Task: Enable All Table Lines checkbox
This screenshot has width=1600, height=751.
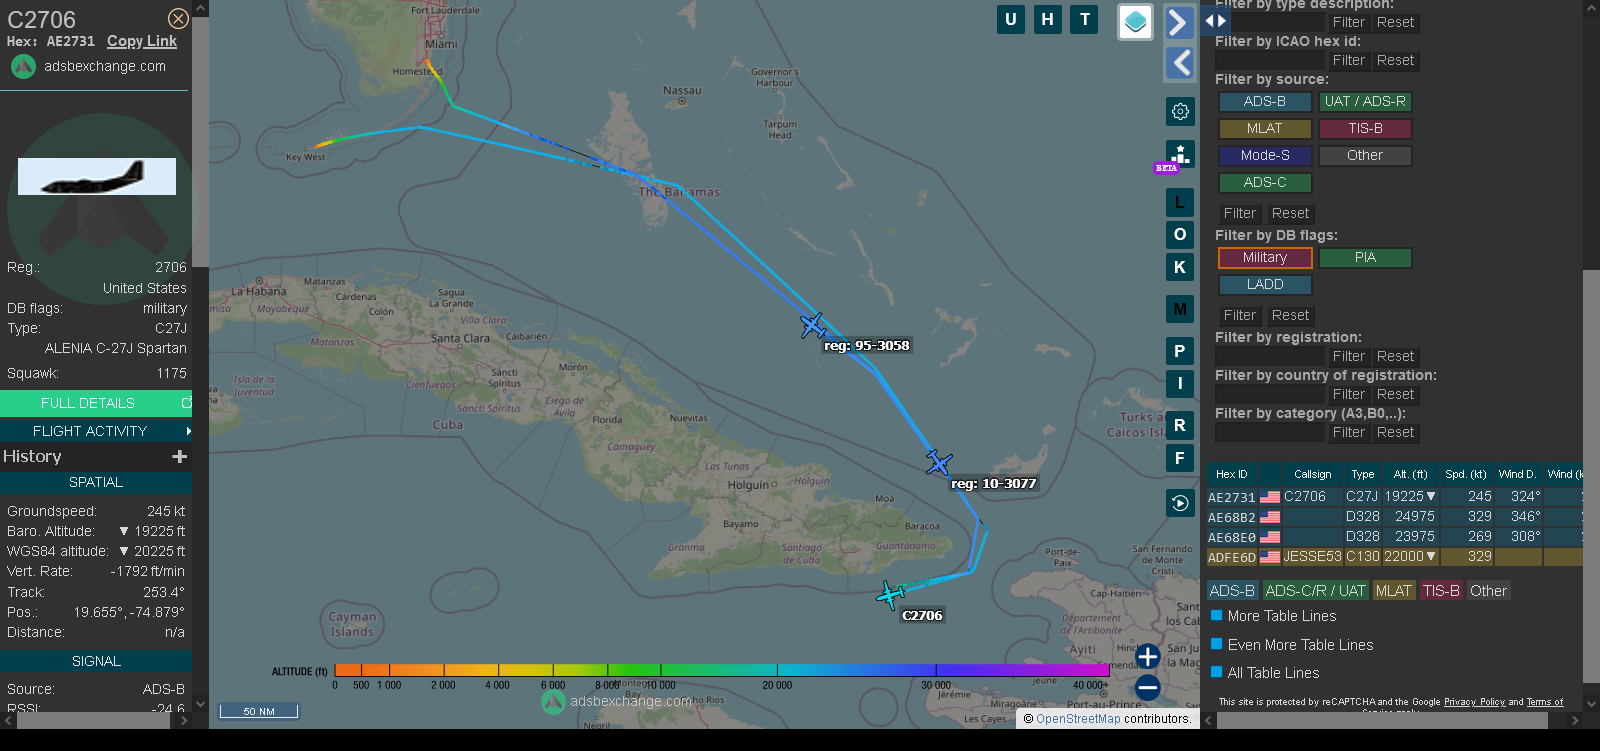Action: click(1217, 672)
